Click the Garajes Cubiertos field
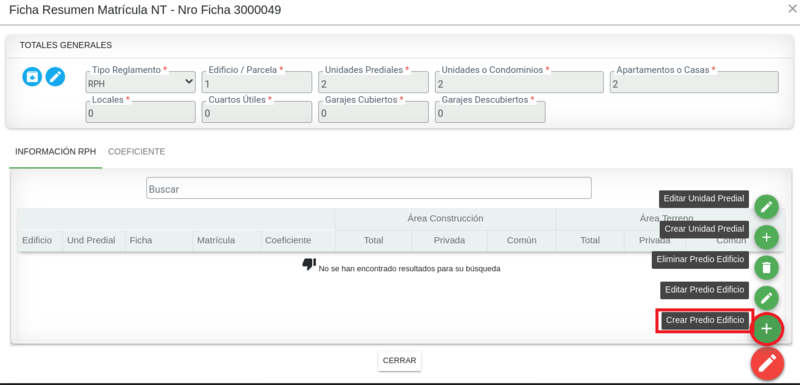Screen dimensions: 800x385 (x=373, y=112)
